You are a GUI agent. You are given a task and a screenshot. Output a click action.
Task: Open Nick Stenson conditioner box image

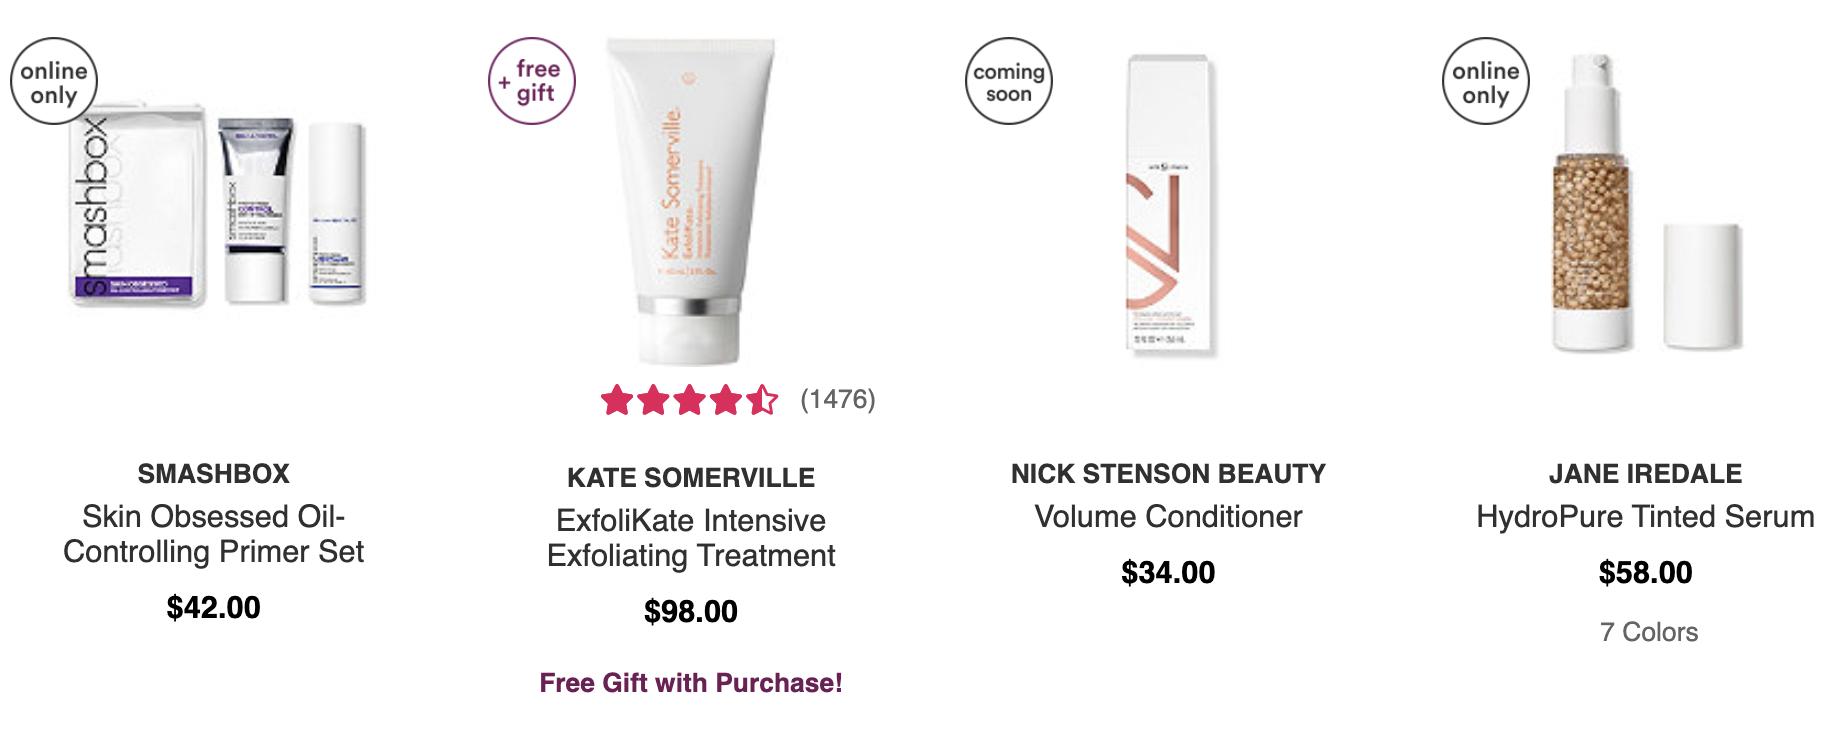[x=1168, y=205]
